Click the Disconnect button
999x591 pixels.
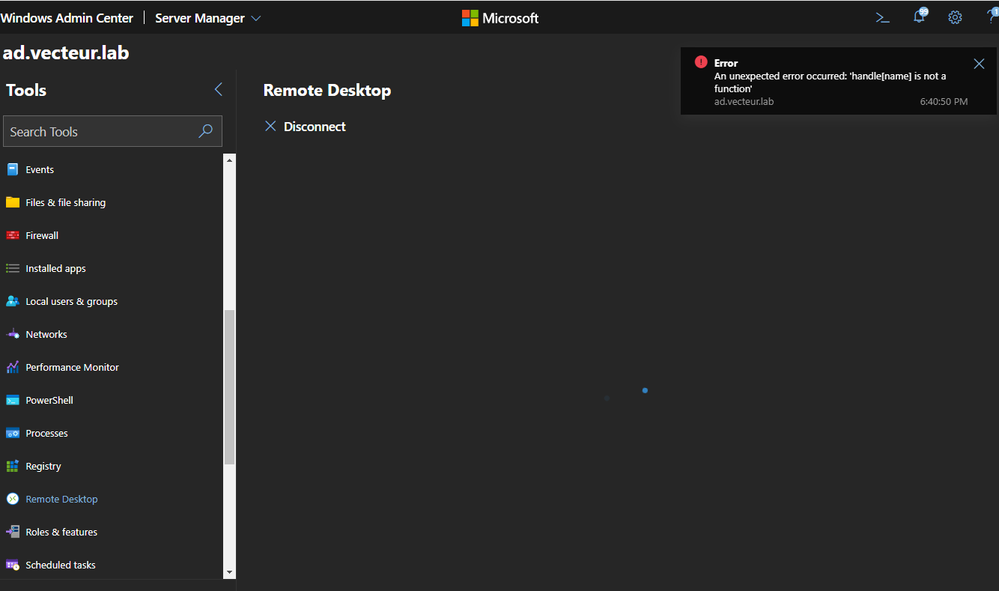305,126
